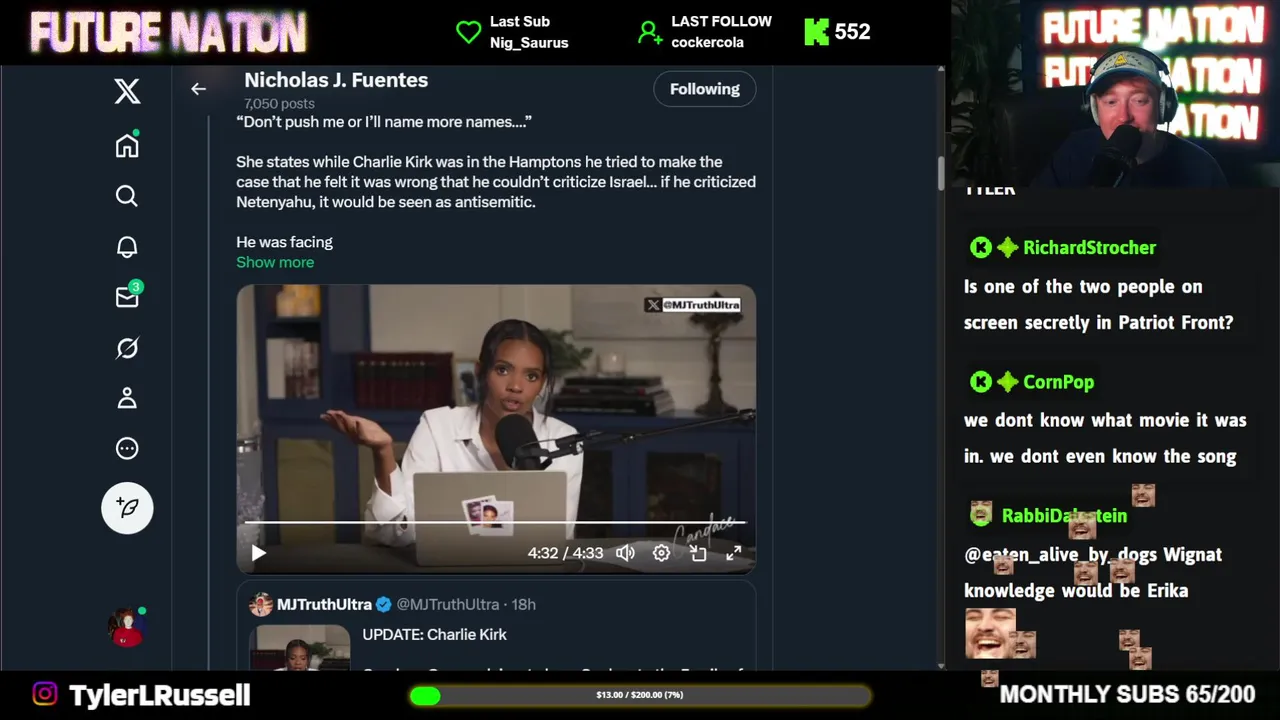Open the More circle icon
This screenshot has height=720, width=1280.
click(127, 449)
